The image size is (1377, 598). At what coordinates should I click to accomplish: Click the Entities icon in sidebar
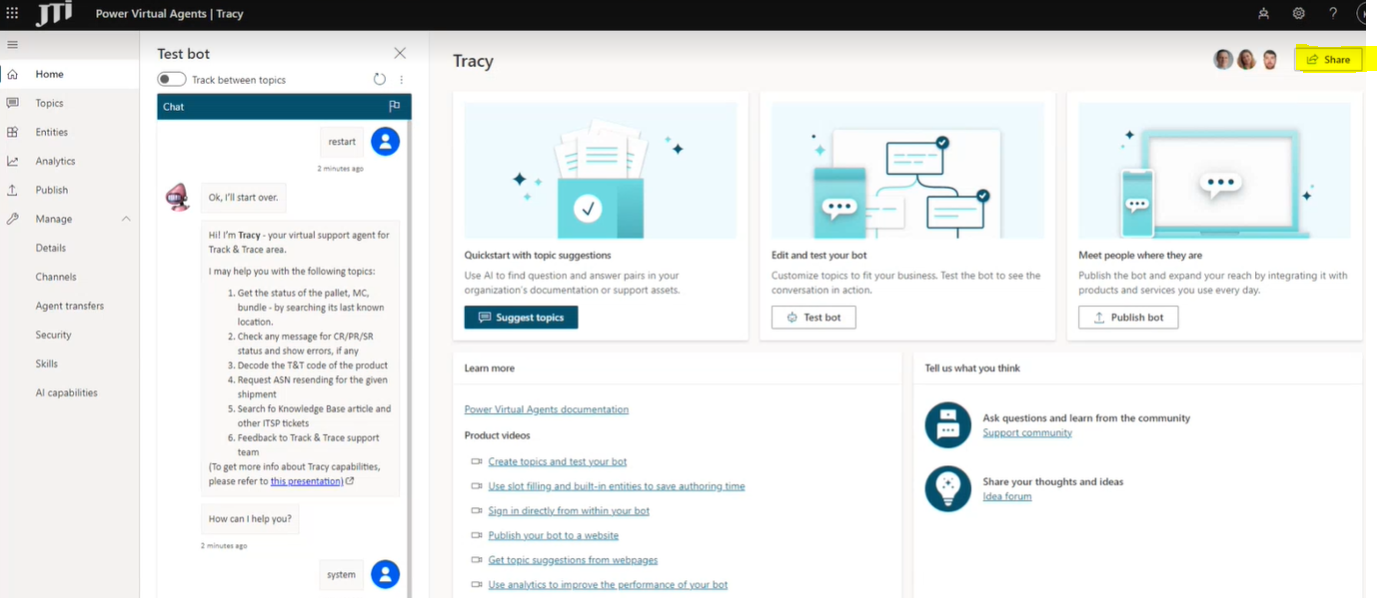(x=12, y=132)
